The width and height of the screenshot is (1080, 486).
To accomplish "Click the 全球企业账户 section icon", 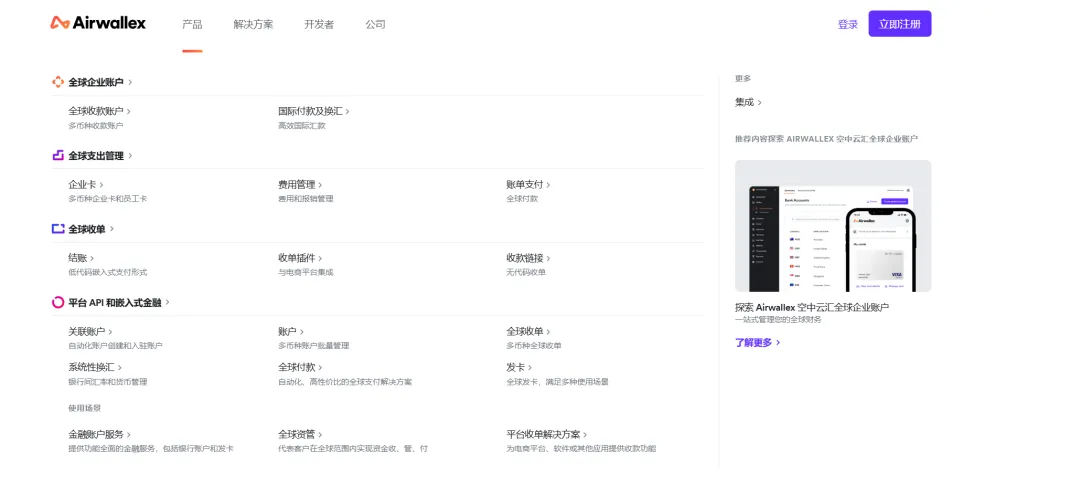I will coord(58,82).
